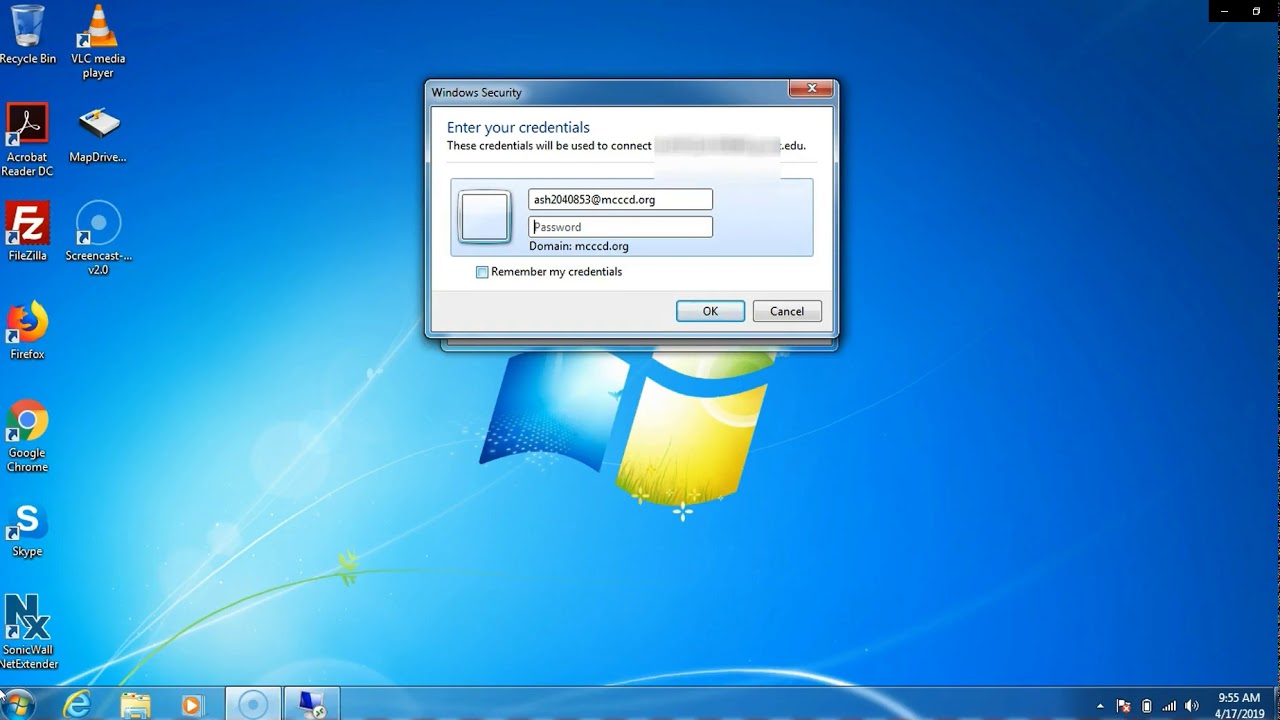Open Windows Explorer from the taskbar

135,704
